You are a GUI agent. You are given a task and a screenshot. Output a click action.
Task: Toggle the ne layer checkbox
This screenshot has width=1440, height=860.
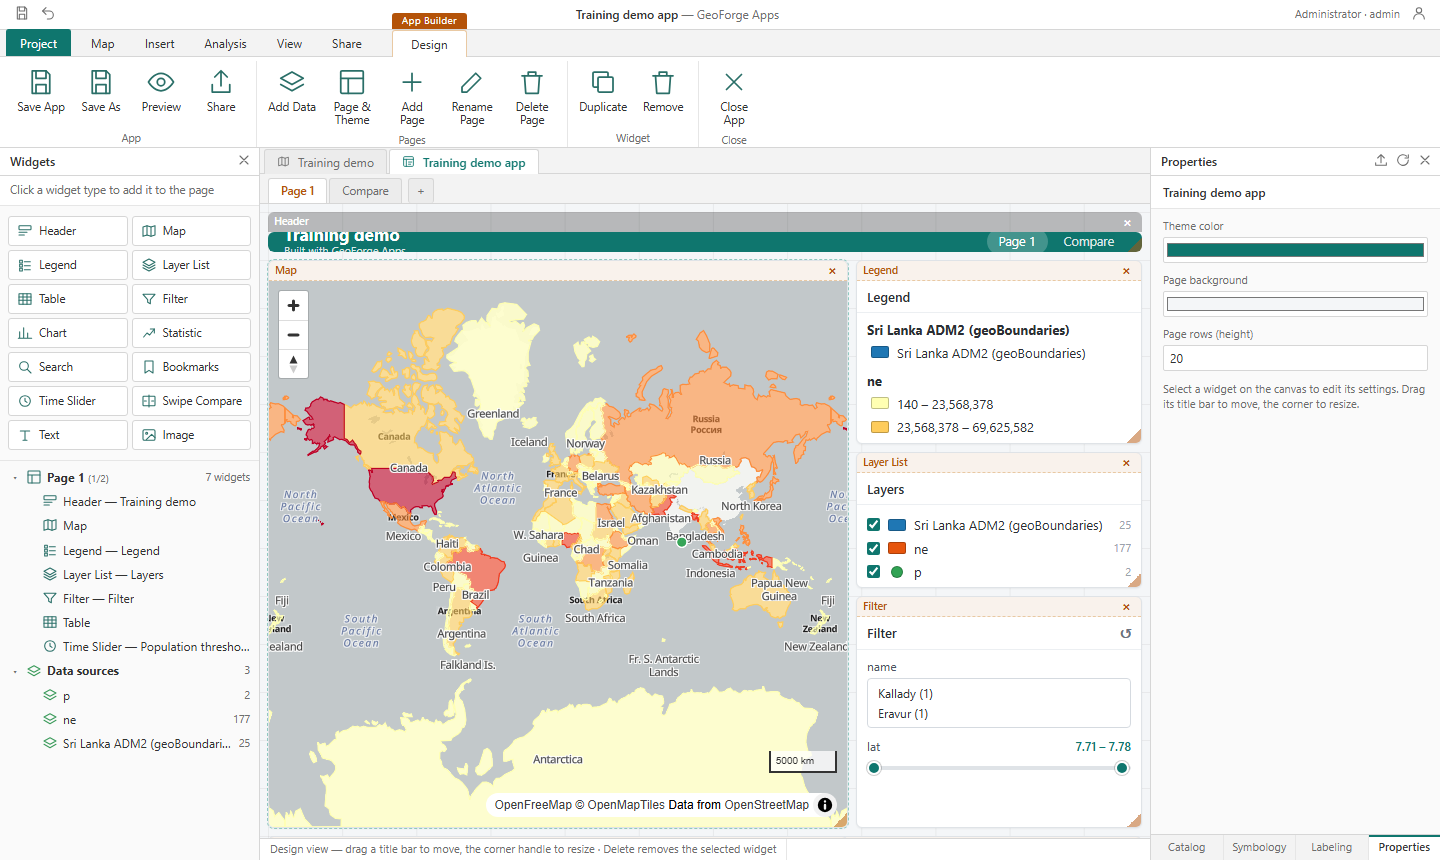click(874, 549)
